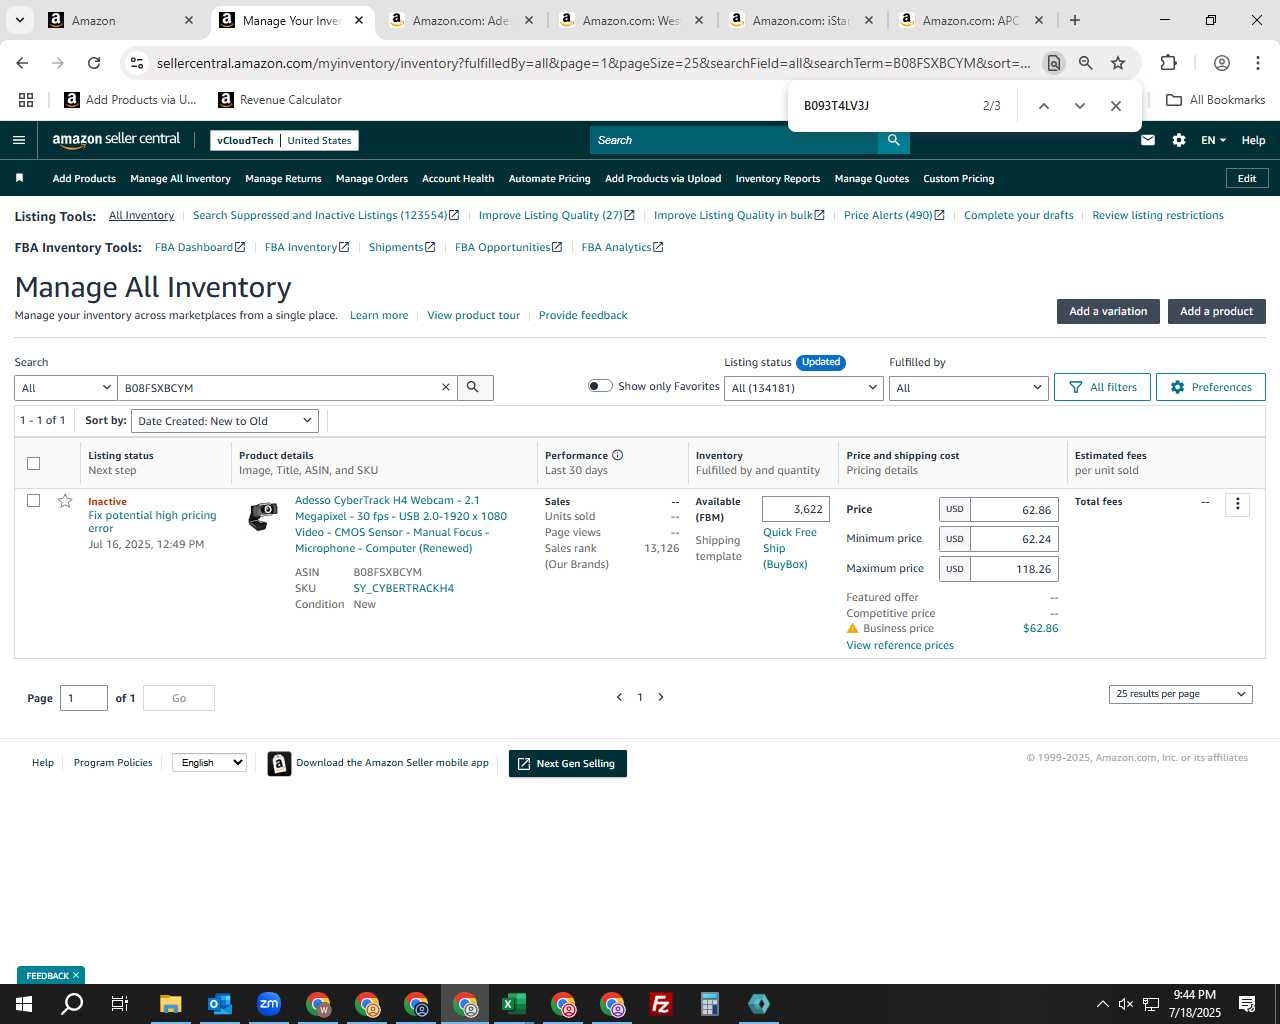Open Account Health in navigation bar

pyautogui.click(x=458, y=179)
